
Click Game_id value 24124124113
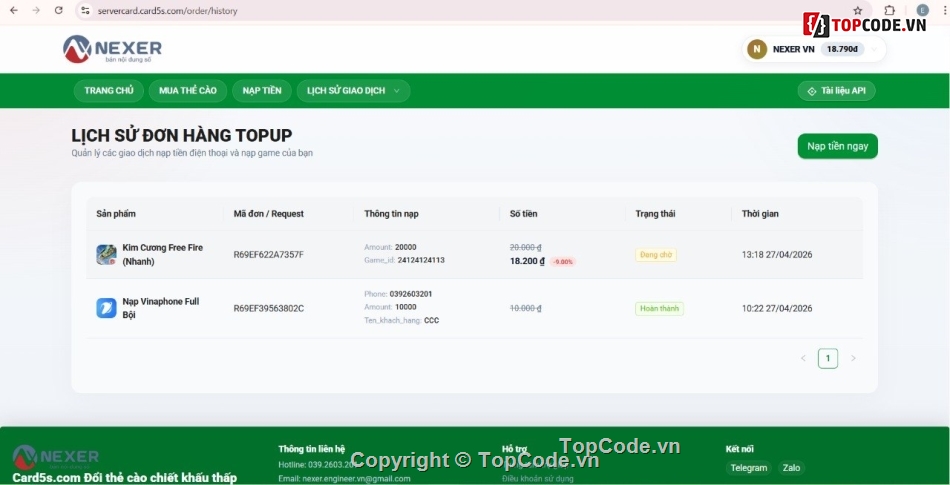click(x=421, y=260)
